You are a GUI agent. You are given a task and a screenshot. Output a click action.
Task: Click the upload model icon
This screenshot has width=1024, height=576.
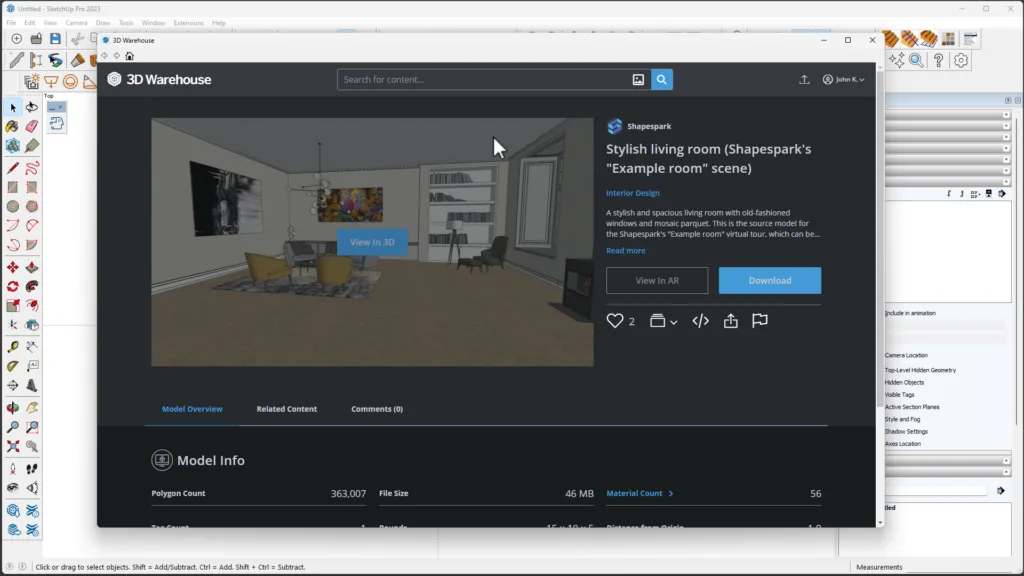click(804, 80)
